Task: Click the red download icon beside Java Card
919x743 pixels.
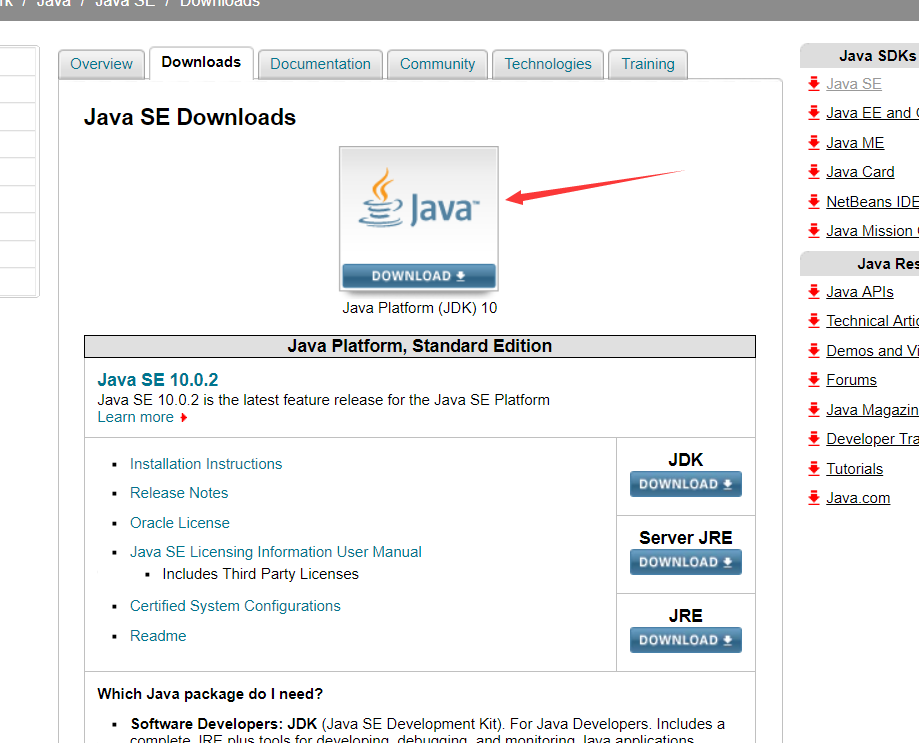Action: pos(814,171)
